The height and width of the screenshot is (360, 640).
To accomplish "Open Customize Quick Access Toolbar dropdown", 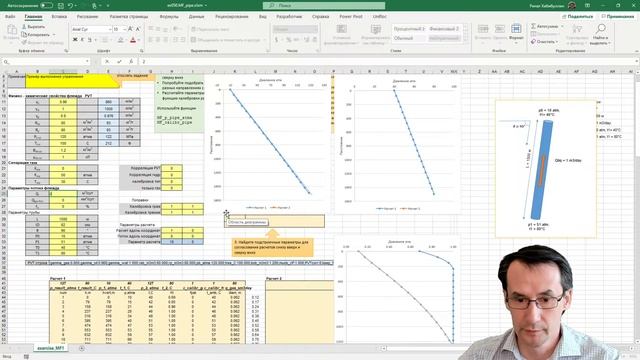I will click(108, 6).
